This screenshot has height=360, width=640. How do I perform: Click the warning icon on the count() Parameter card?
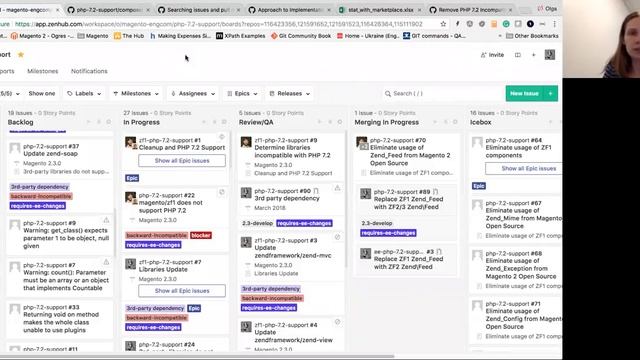(x=106, y=262)
